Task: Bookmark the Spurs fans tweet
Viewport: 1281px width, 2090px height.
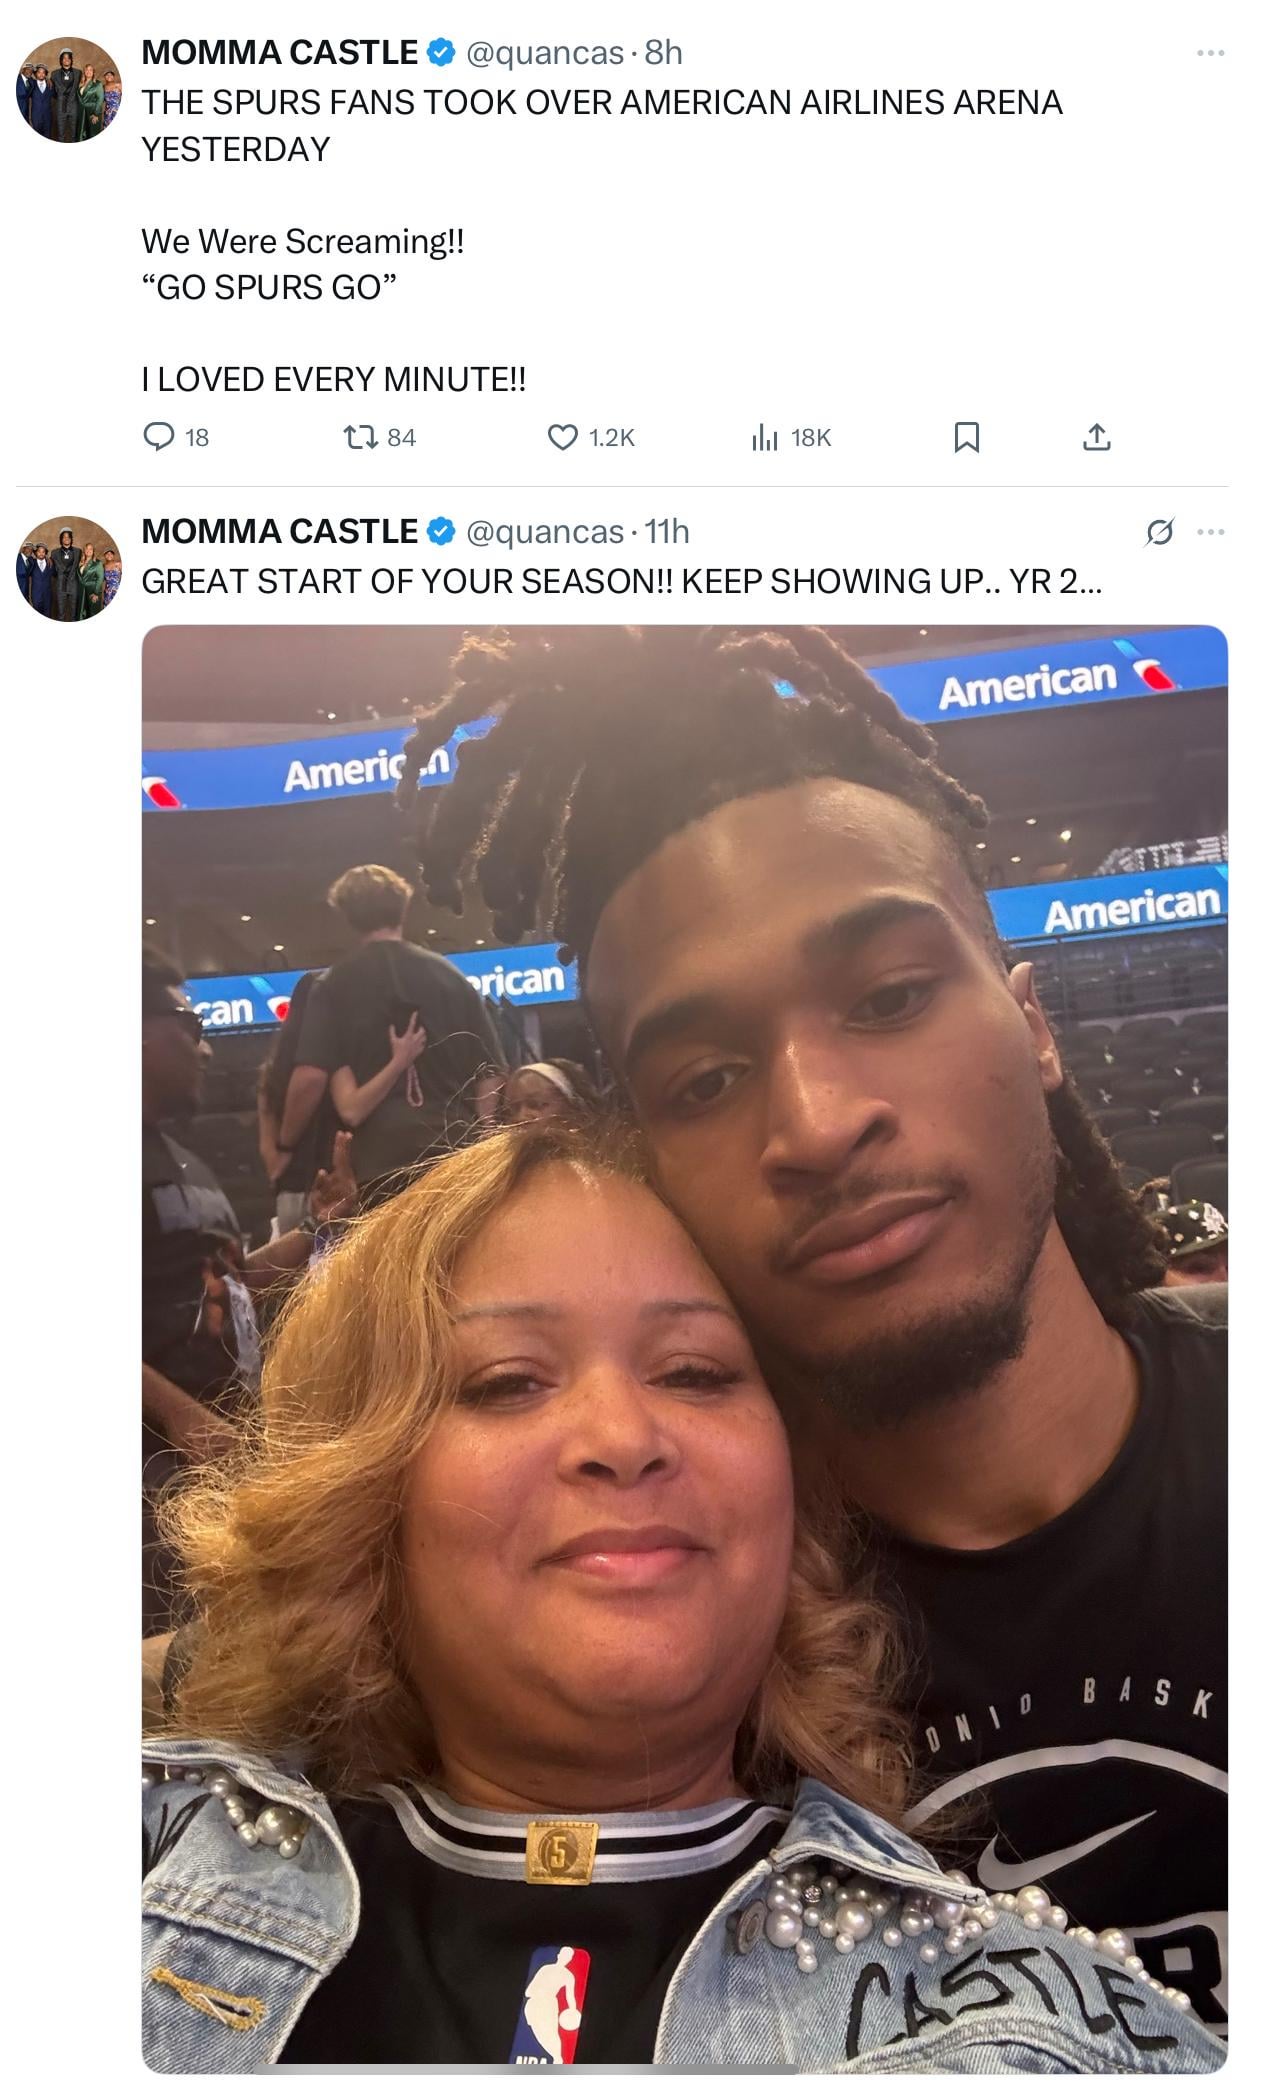Action: pyautogui.click(x=966, y=437)
